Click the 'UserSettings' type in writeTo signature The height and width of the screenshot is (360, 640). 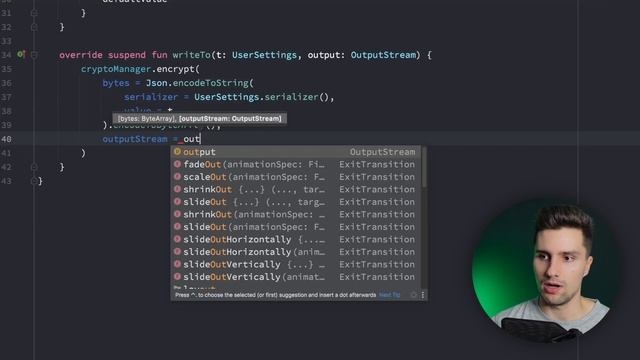pos(264,55)
